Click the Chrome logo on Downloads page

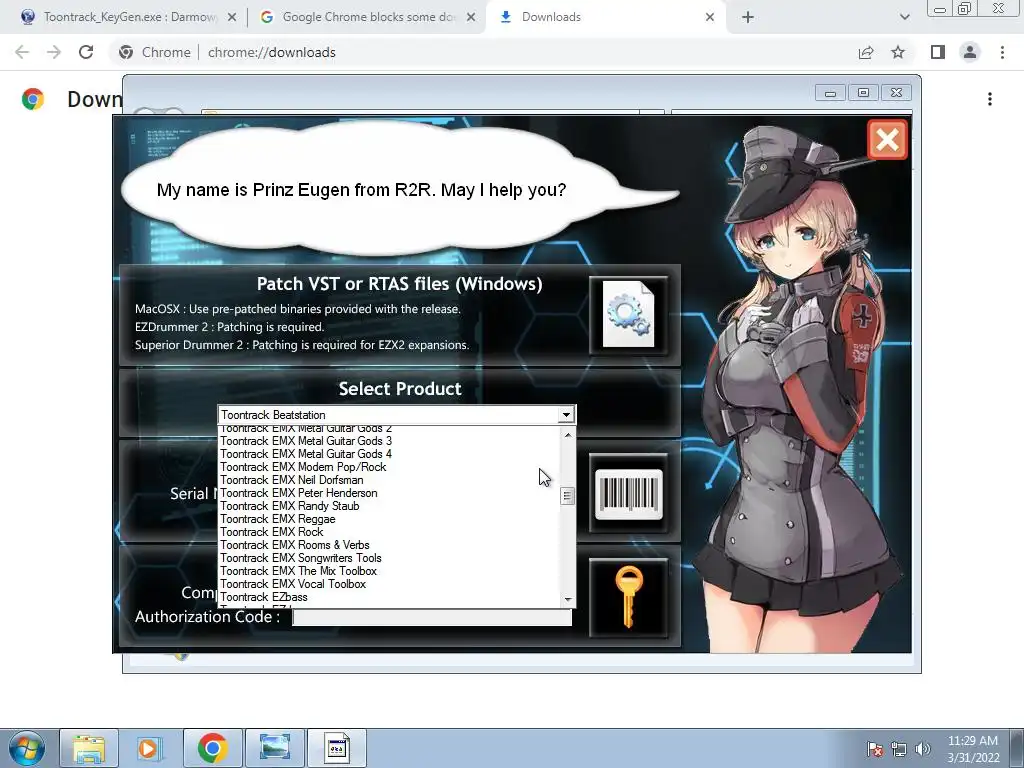point(33,99)
